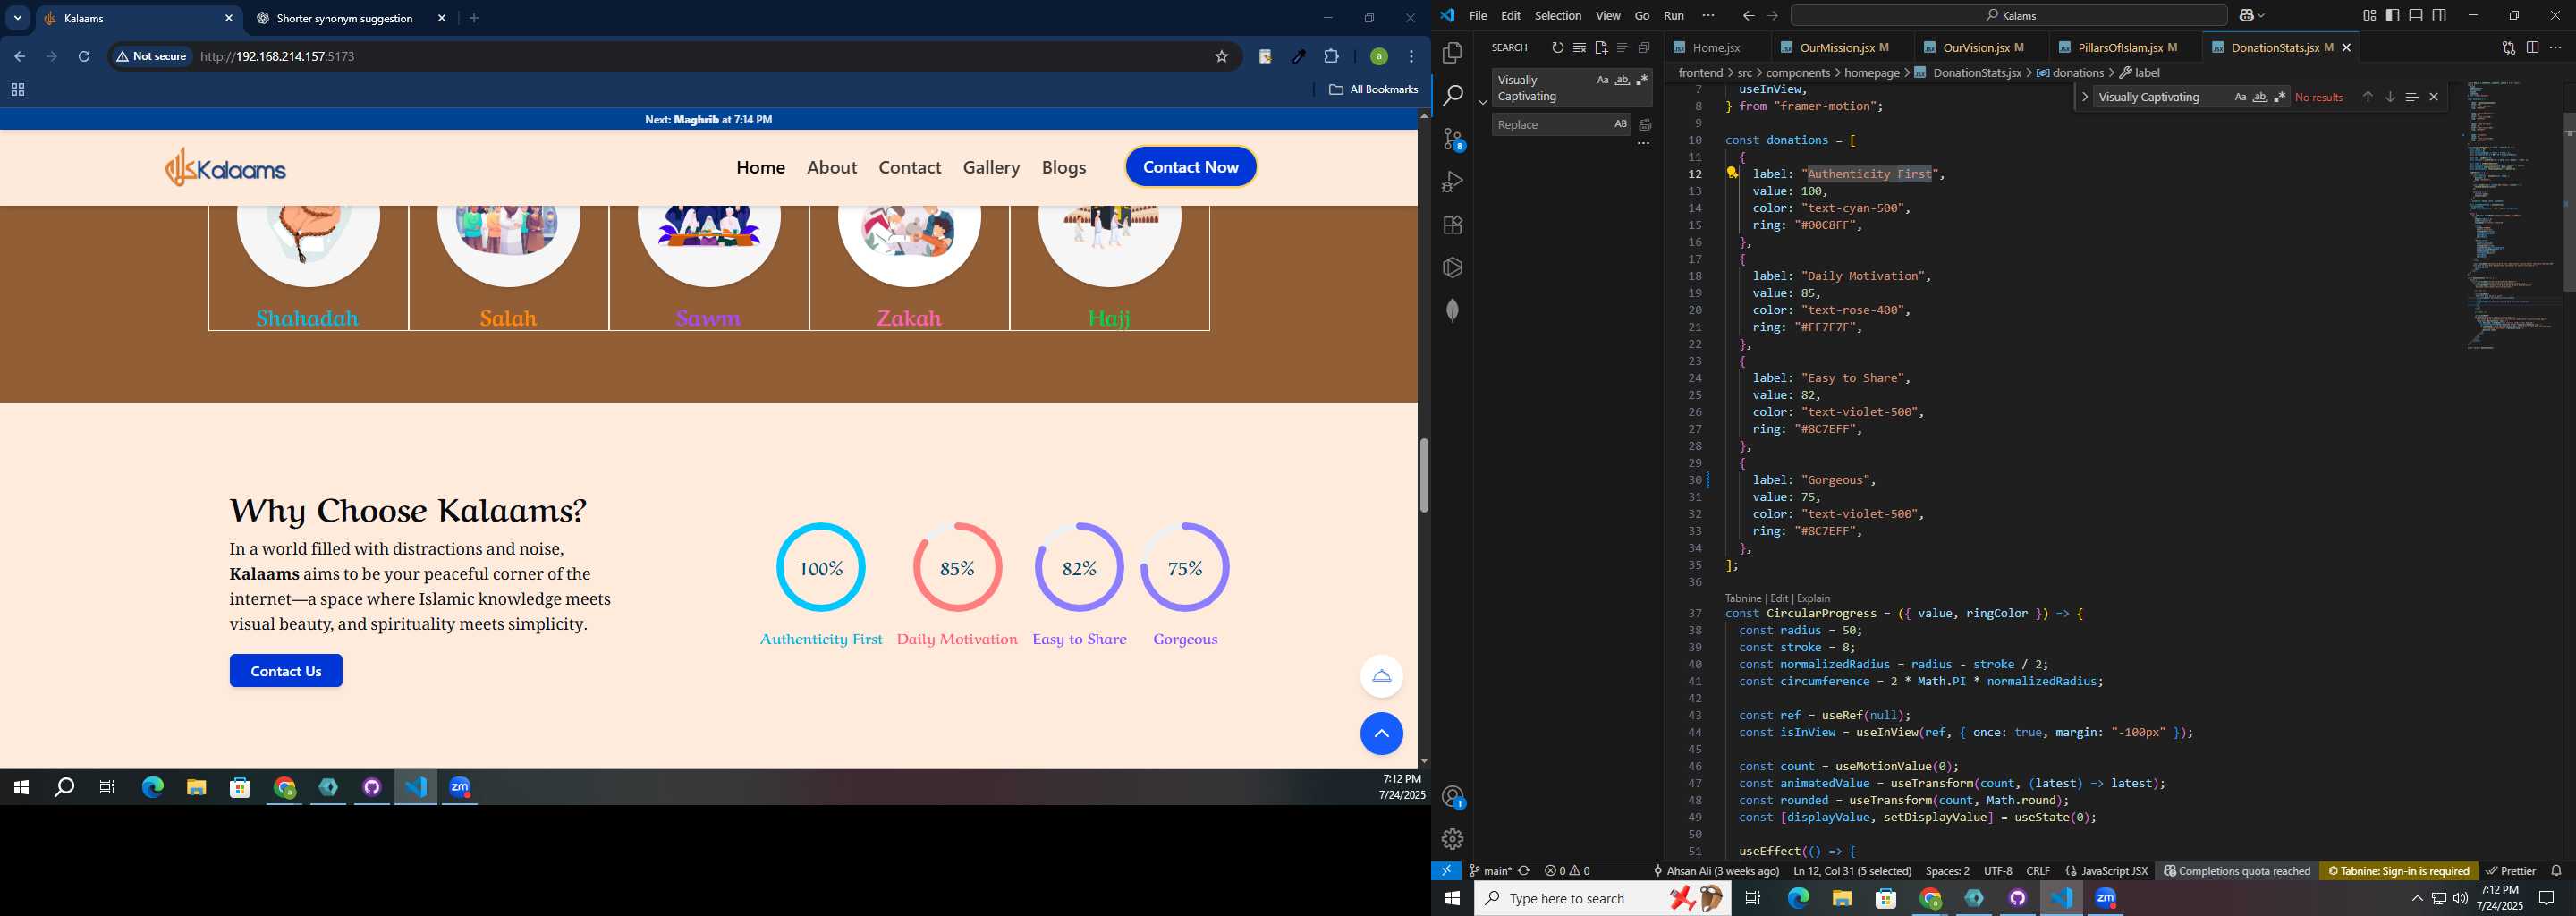Toggle Use Regular Expression in Search panel
2576x916 pixels.
(1642, 80)
